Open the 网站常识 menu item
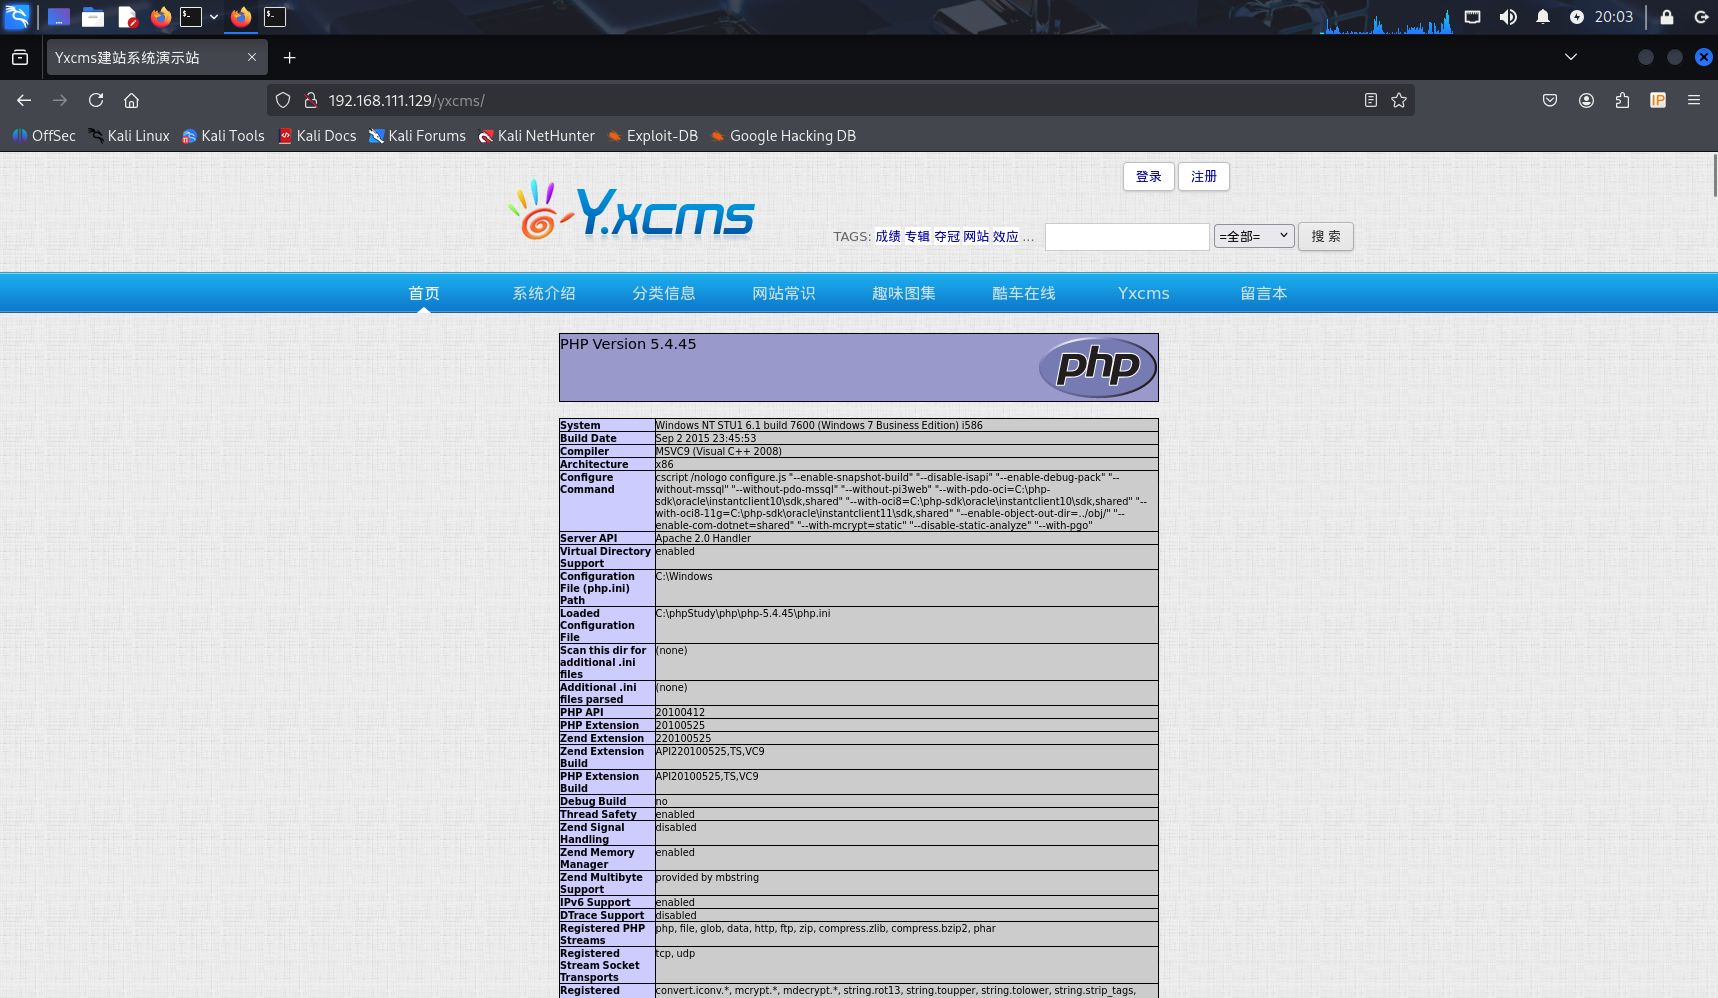Viewport: 1718px width, 998px height. point(784,293)
